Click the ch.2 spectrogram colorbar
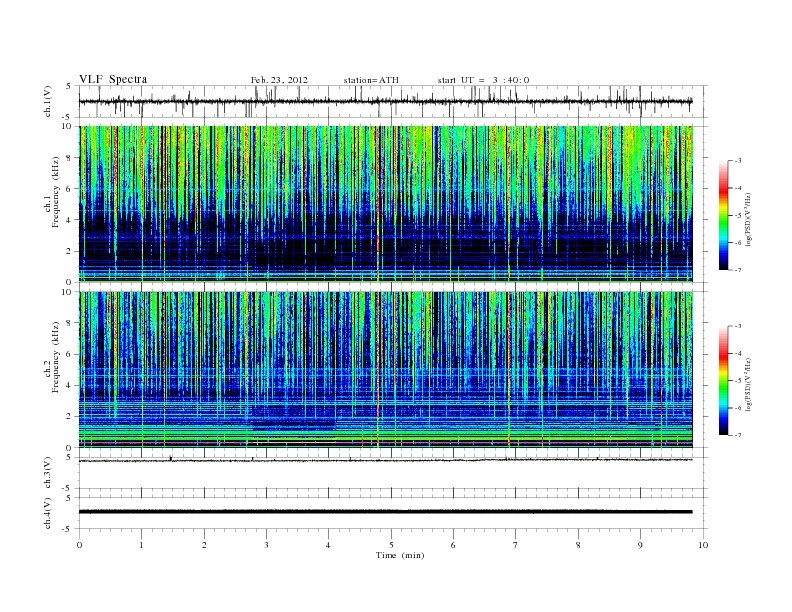792x612 pixels. pyautogui.click(x=724, y=381)
